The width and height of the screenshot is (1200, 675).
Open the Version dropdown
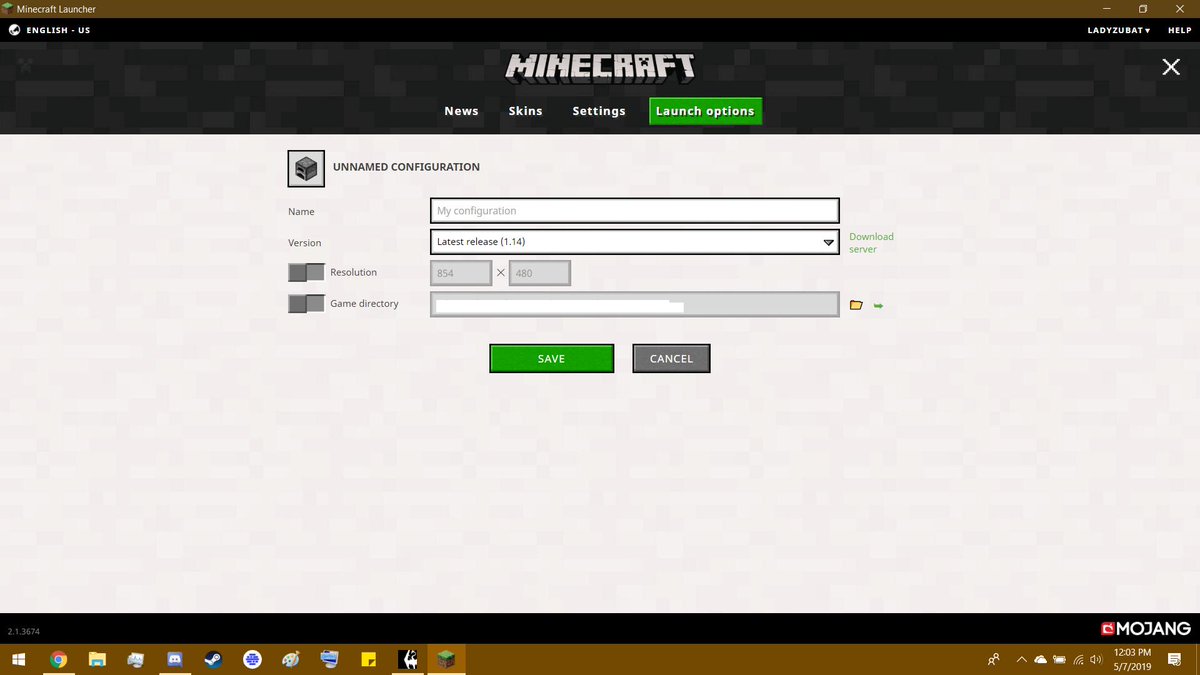click(x=635, y=242)
